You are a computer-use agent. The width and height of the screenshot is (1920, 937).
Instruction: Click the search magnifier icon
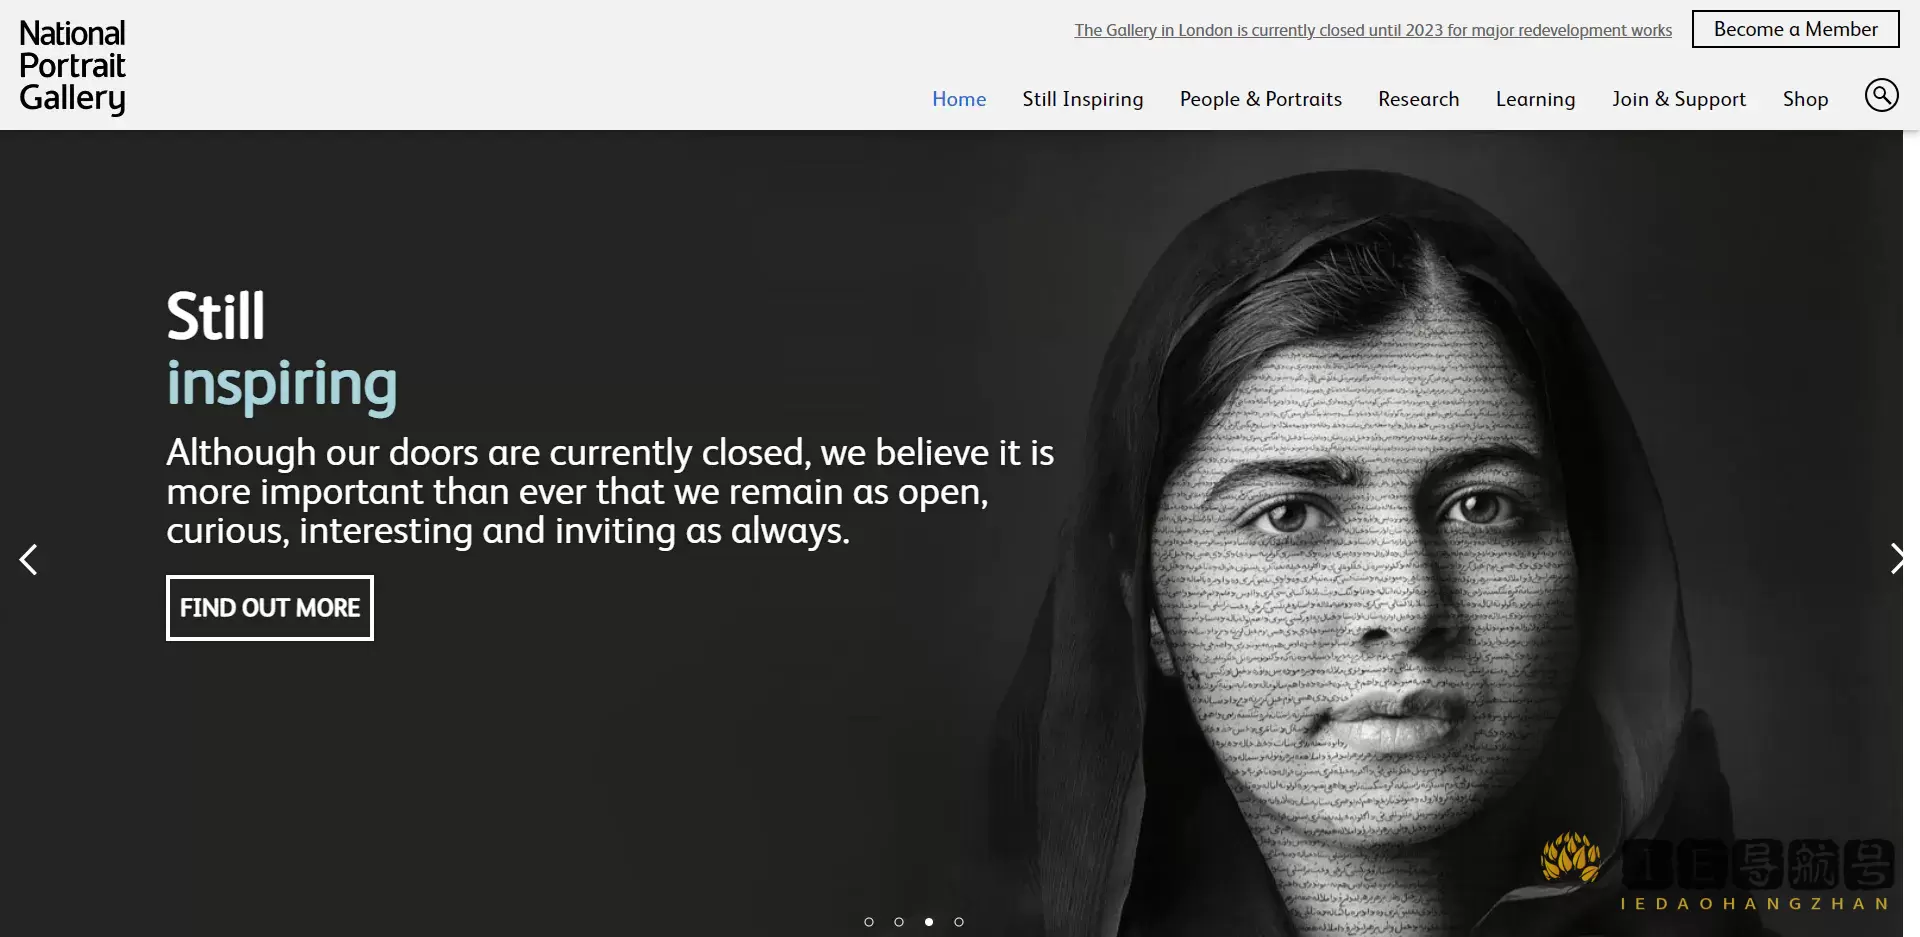coord(1881,96)
